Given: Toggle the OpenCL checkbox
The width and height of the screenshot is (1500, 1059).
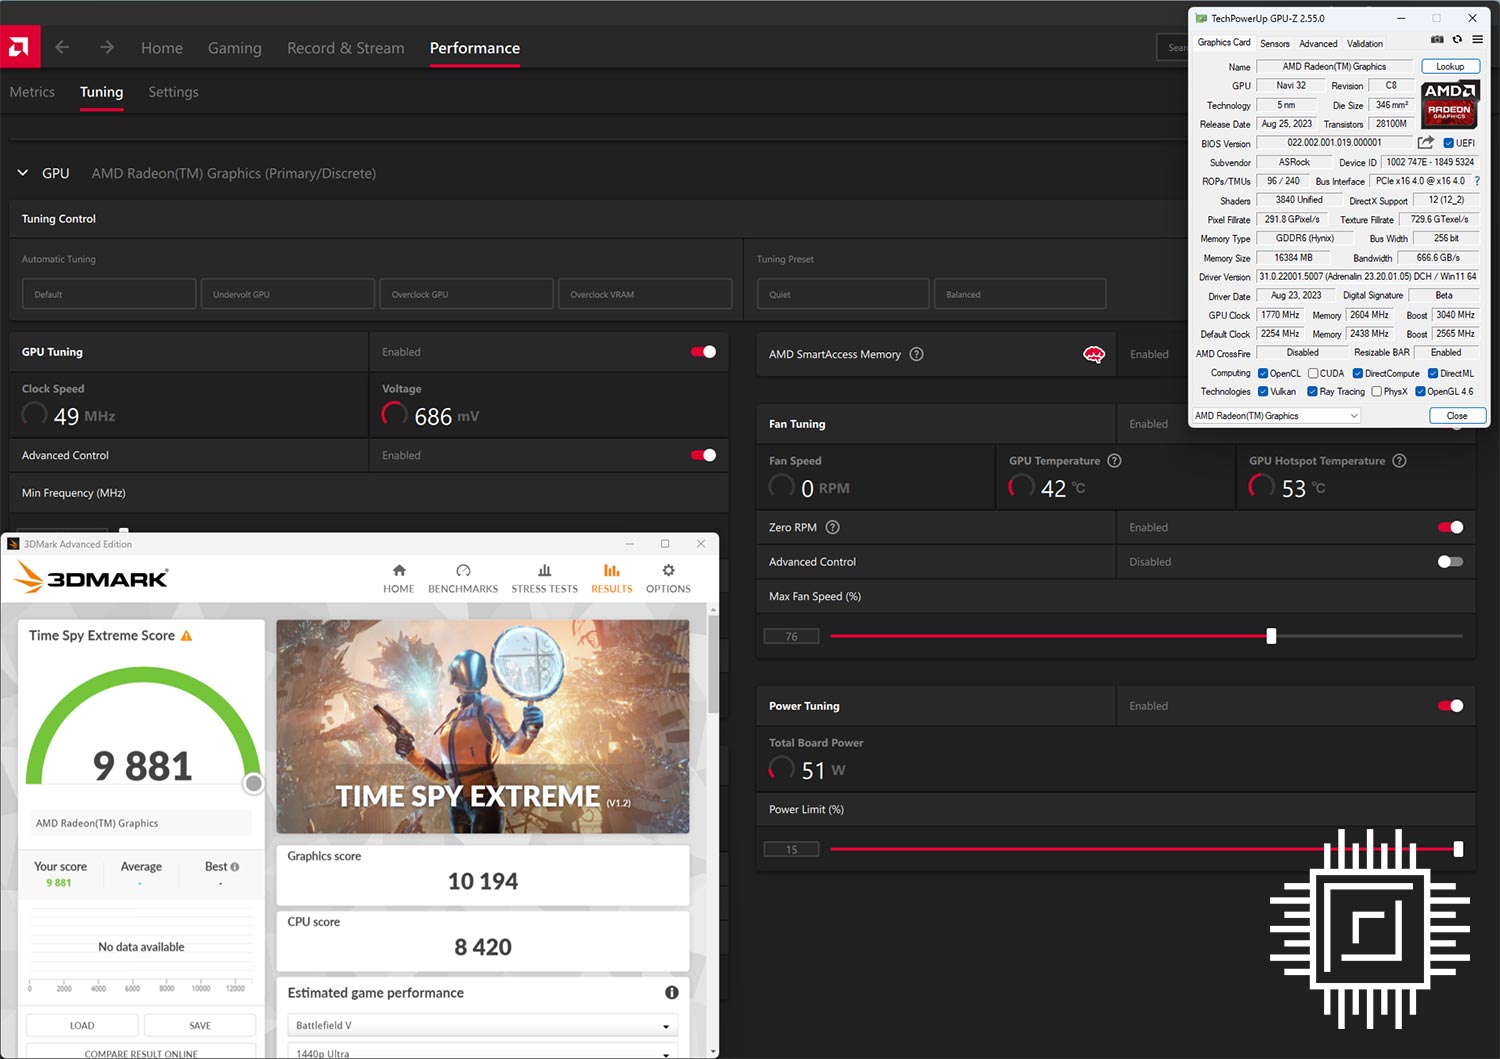Looking at the screenshot, I should tap(1263, 373).
